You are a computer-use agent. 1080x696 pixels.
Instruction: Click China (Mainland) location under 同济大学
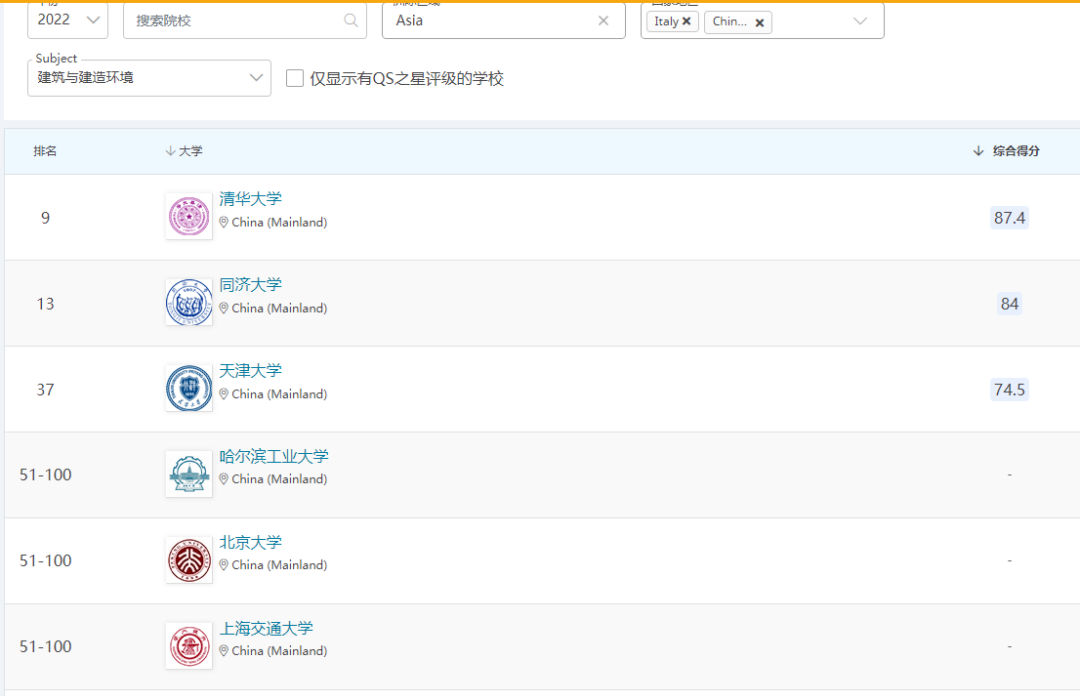coord(279,308)
